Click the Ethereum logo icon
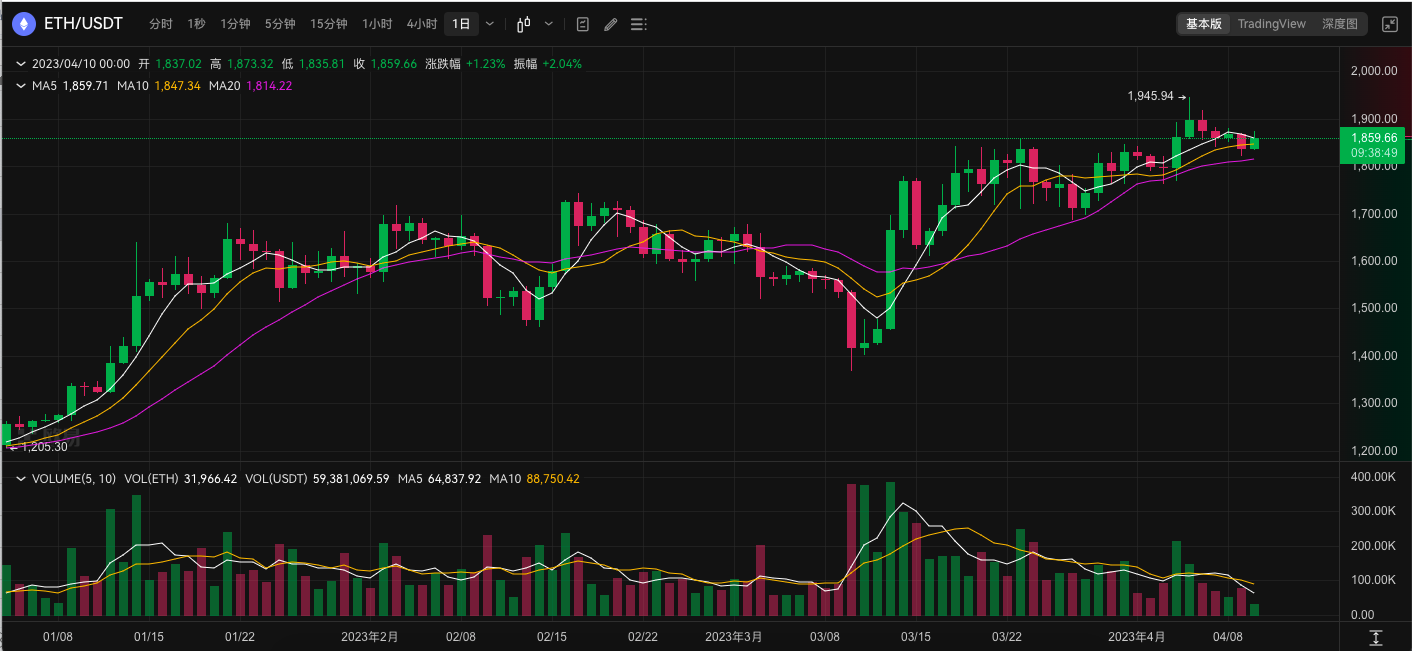The height and width of the screenshot is (651, 1412). tap(24, 23)
